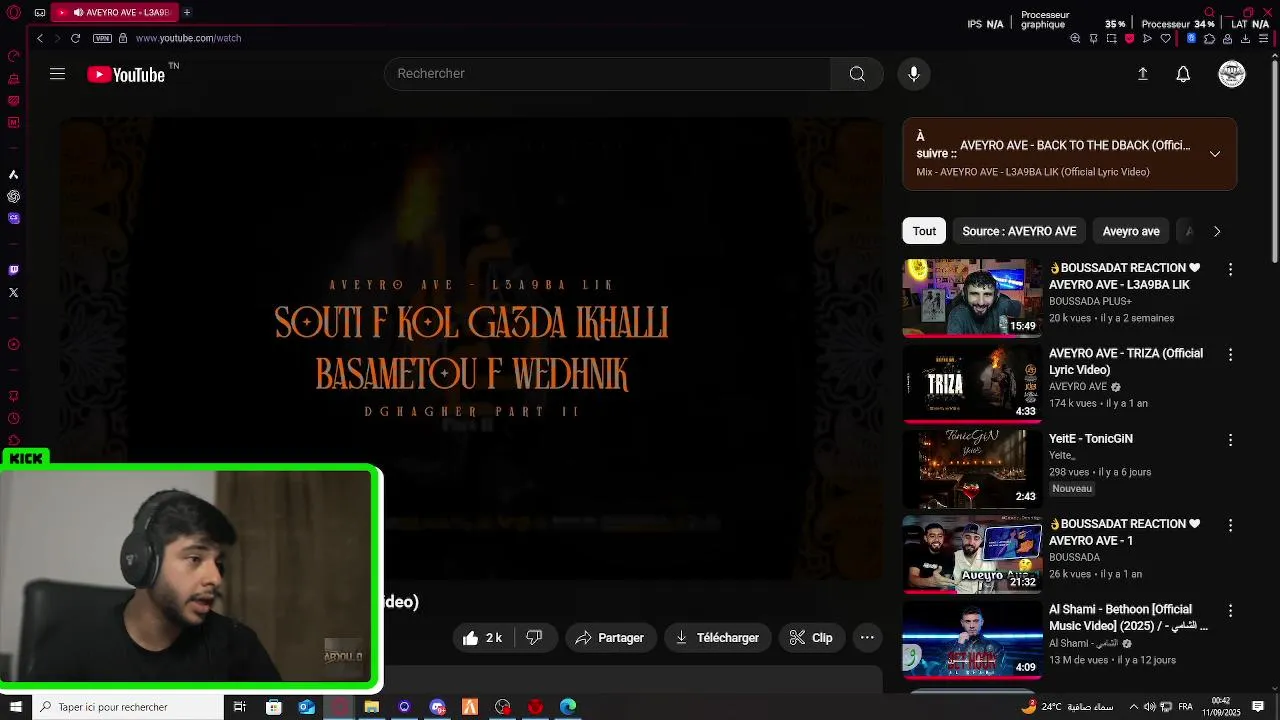Open more actions below the video

[867, 638]
